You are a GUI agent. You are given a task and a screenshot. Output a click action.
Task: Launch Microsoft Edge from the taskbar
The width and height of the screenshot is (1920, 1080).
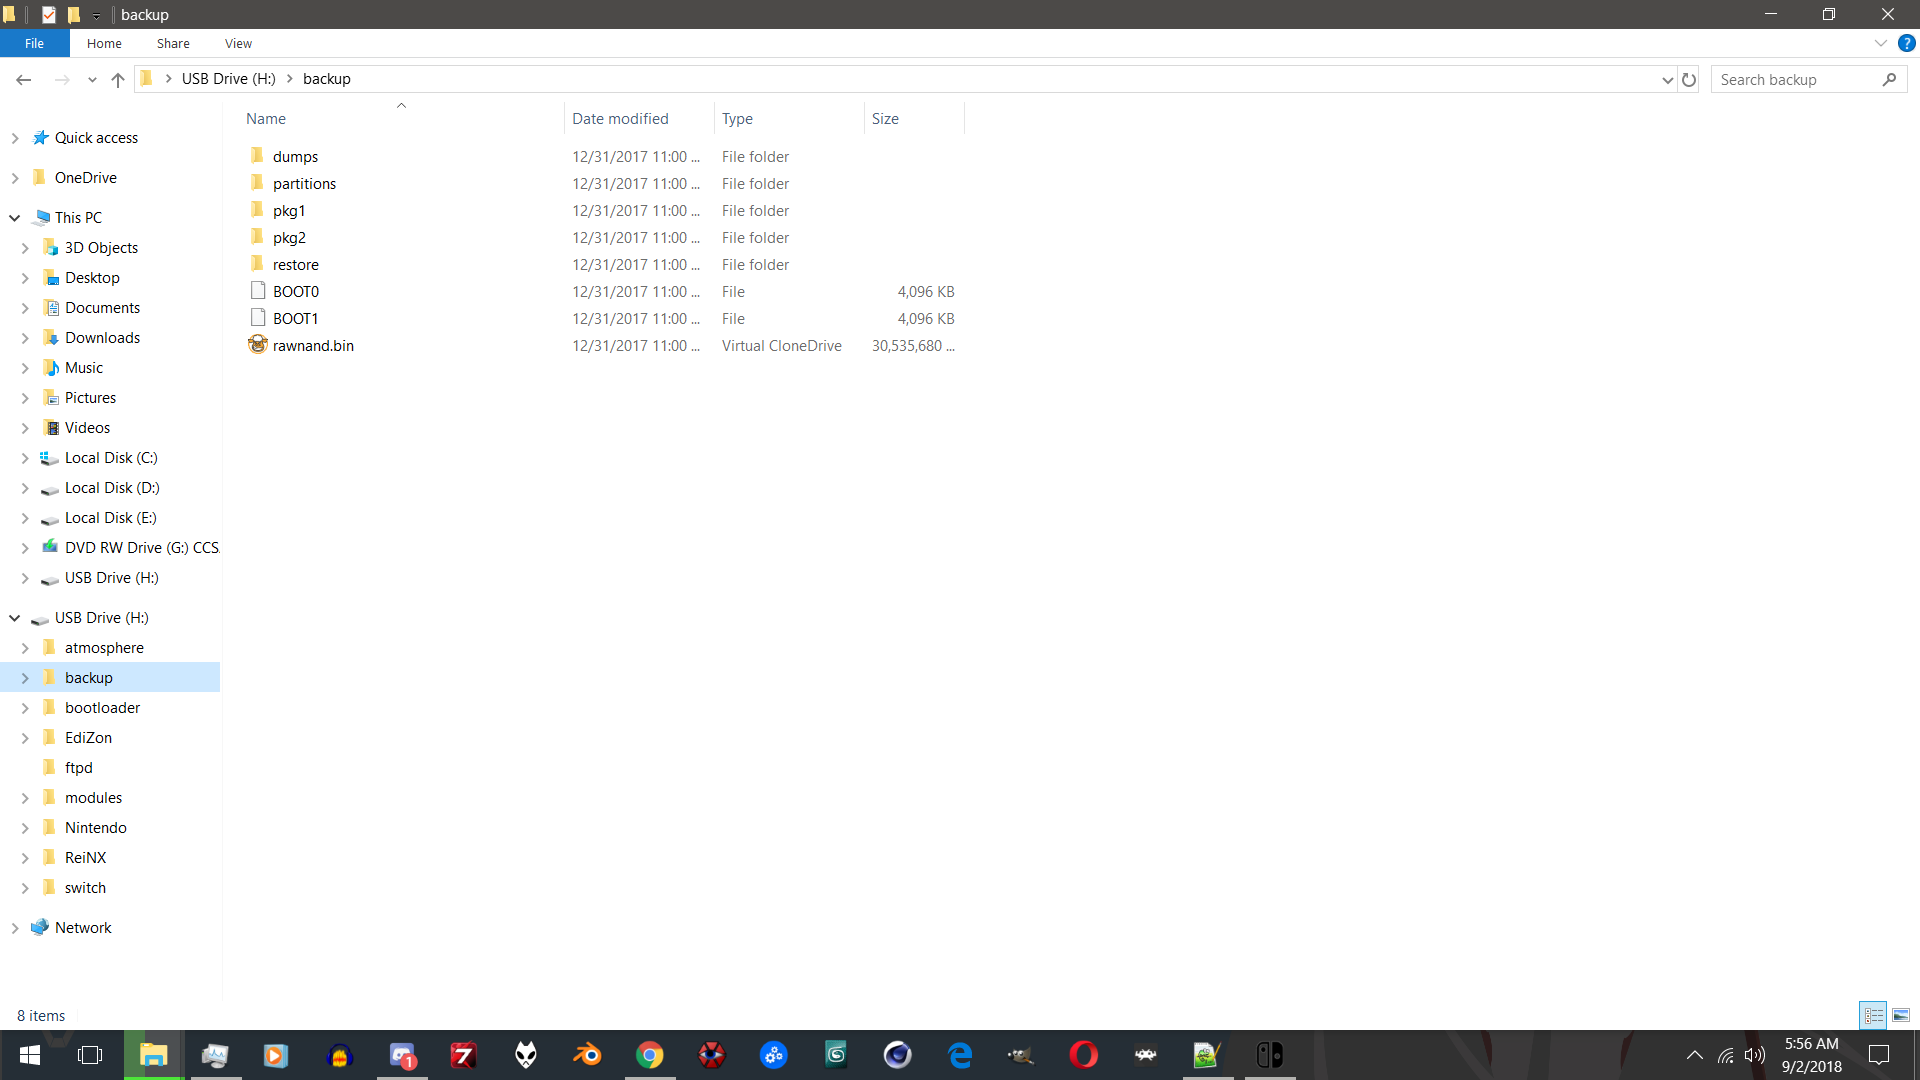coord(960,1055)
